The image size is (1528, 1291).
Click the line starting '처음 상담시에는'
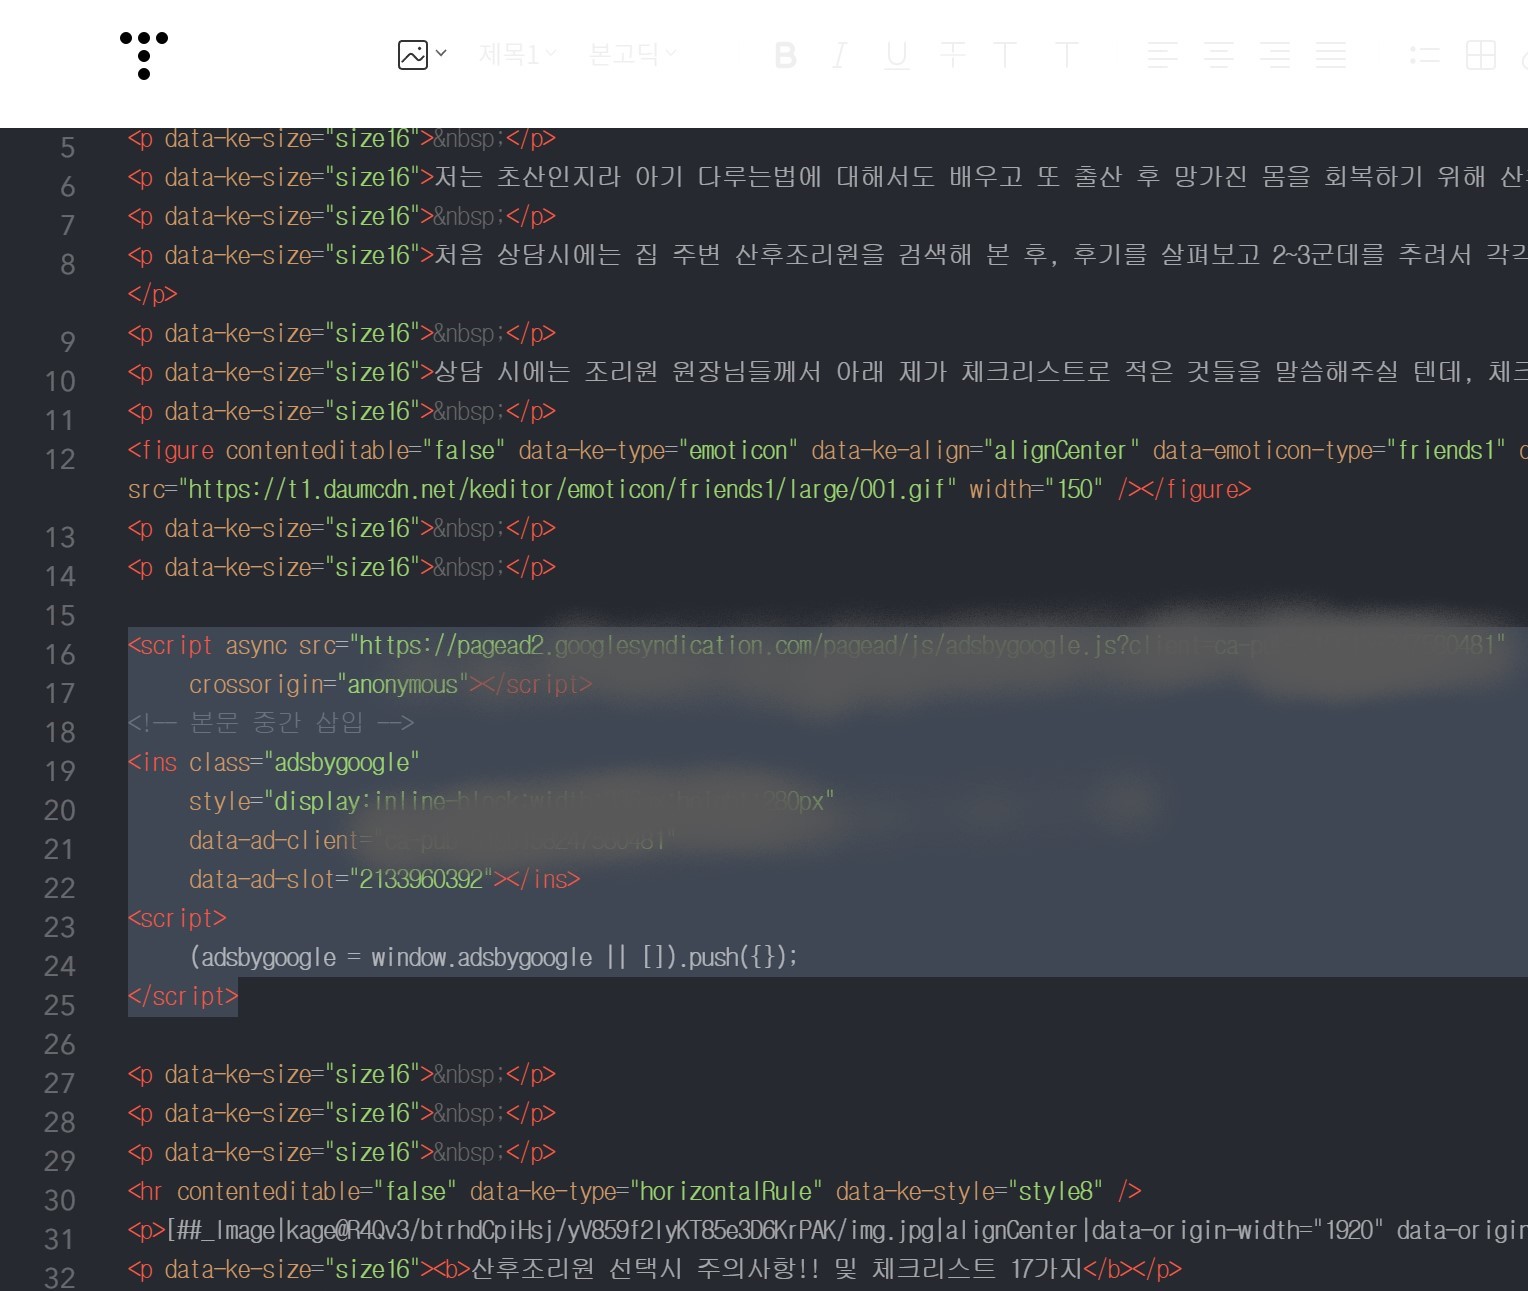click(x=827, y=256)
